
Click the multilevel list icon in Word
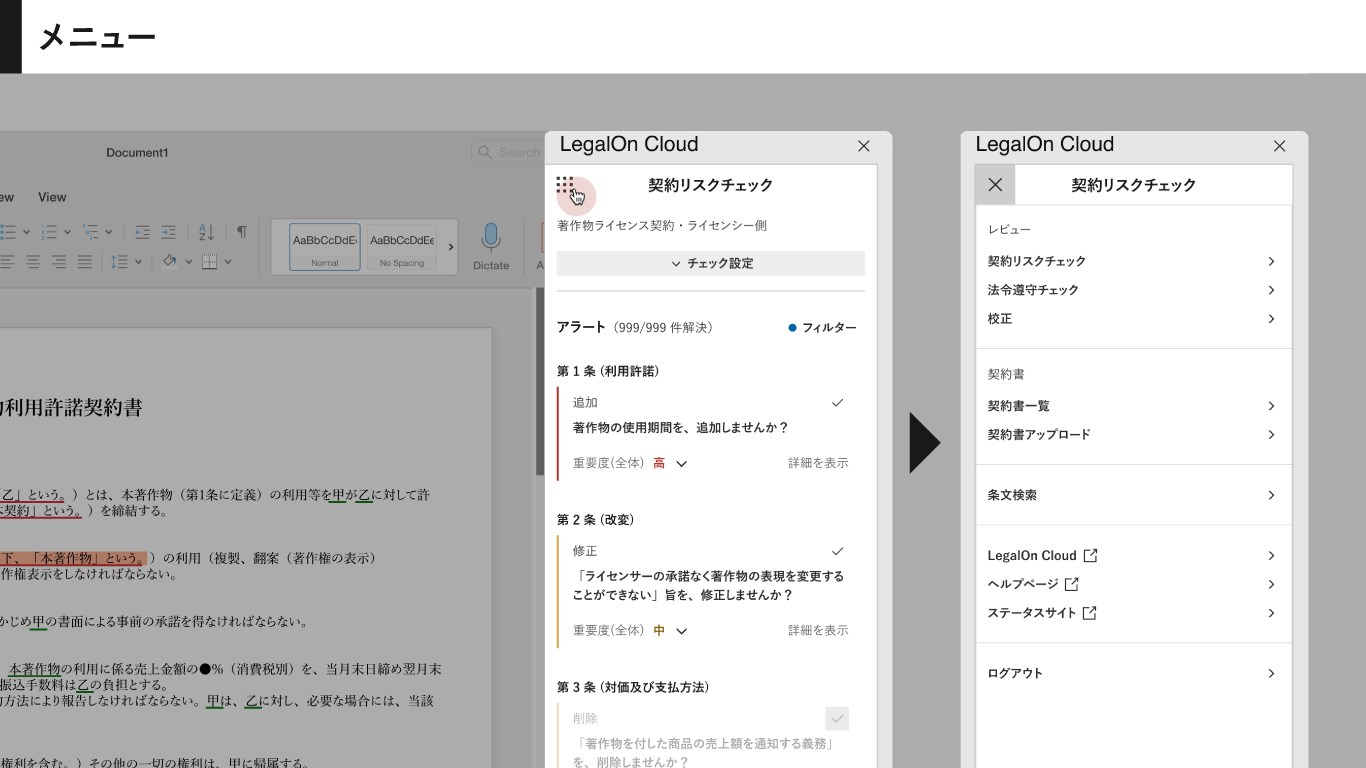pyautogui.click(x=91, y=232)
